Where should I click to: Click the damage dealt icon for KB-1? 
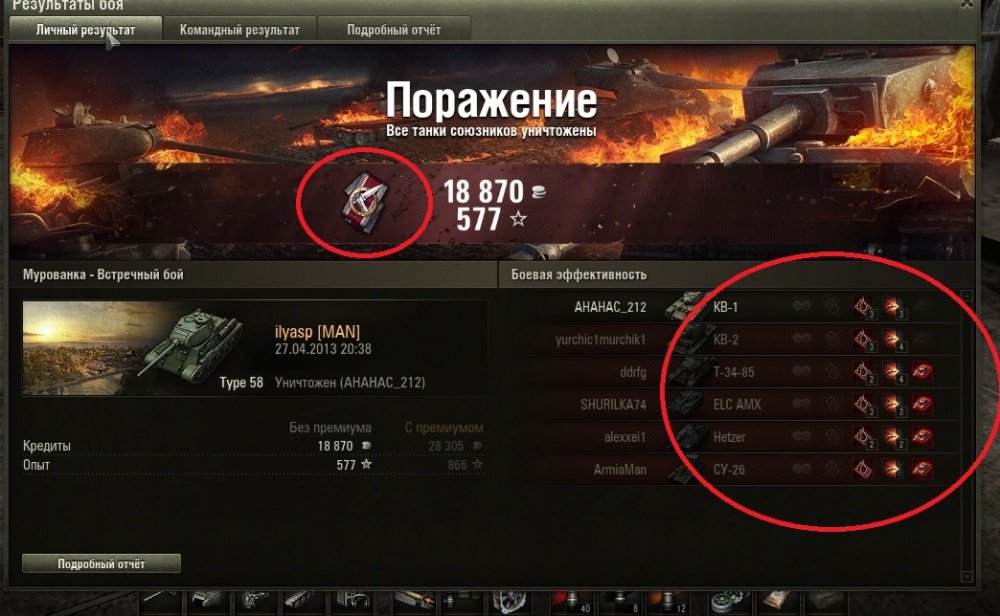click(893, 307)
